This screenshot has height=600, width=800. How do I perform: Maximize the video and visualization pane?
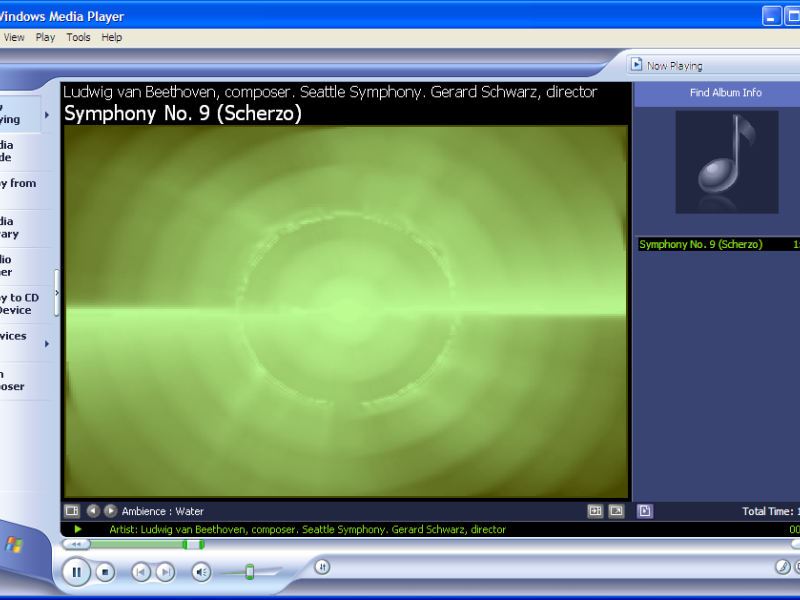(x=595, y=511)
